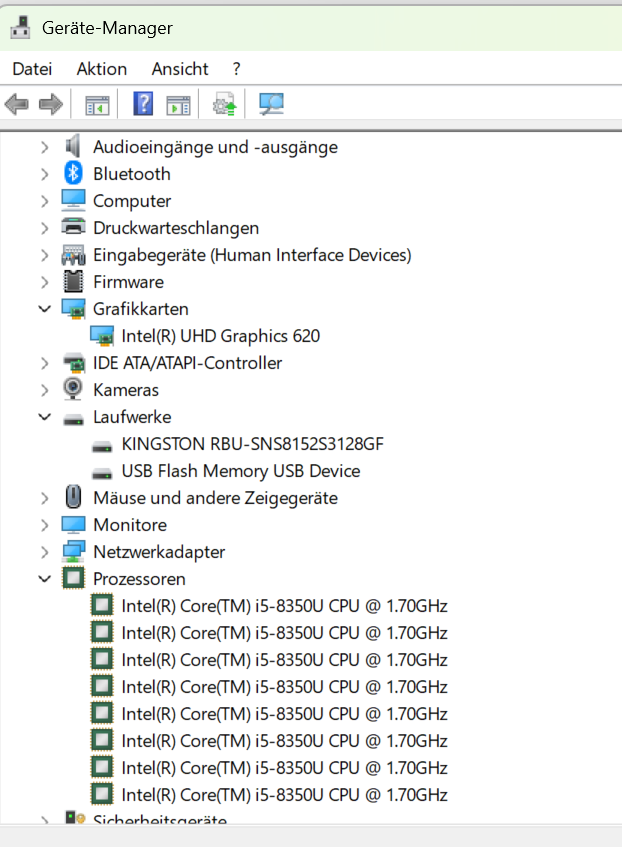Expand IDE ATA/ATAPI-Controller node

tap(44, 363)
